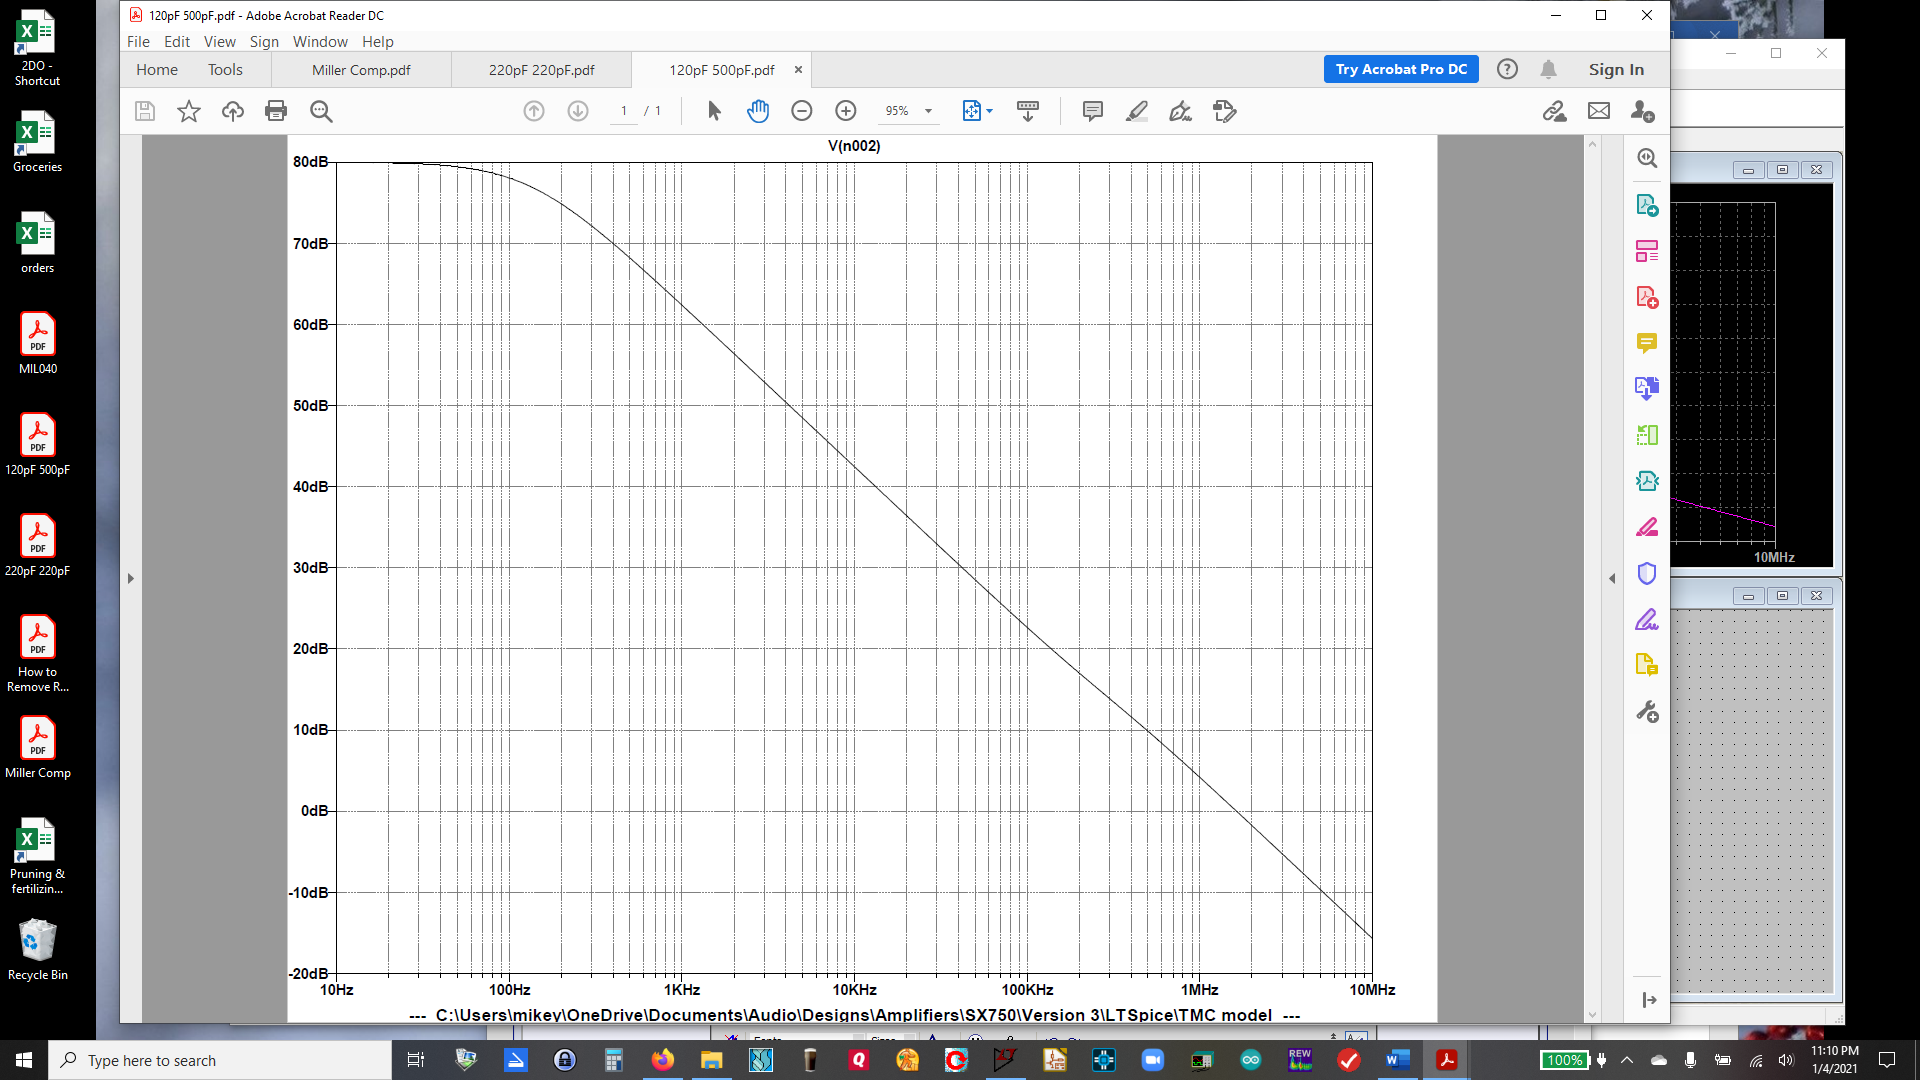The width and height of the screenshot is (1920, 1080).
Task: Send file by email envelope icon
Action: coord(1599,111)
